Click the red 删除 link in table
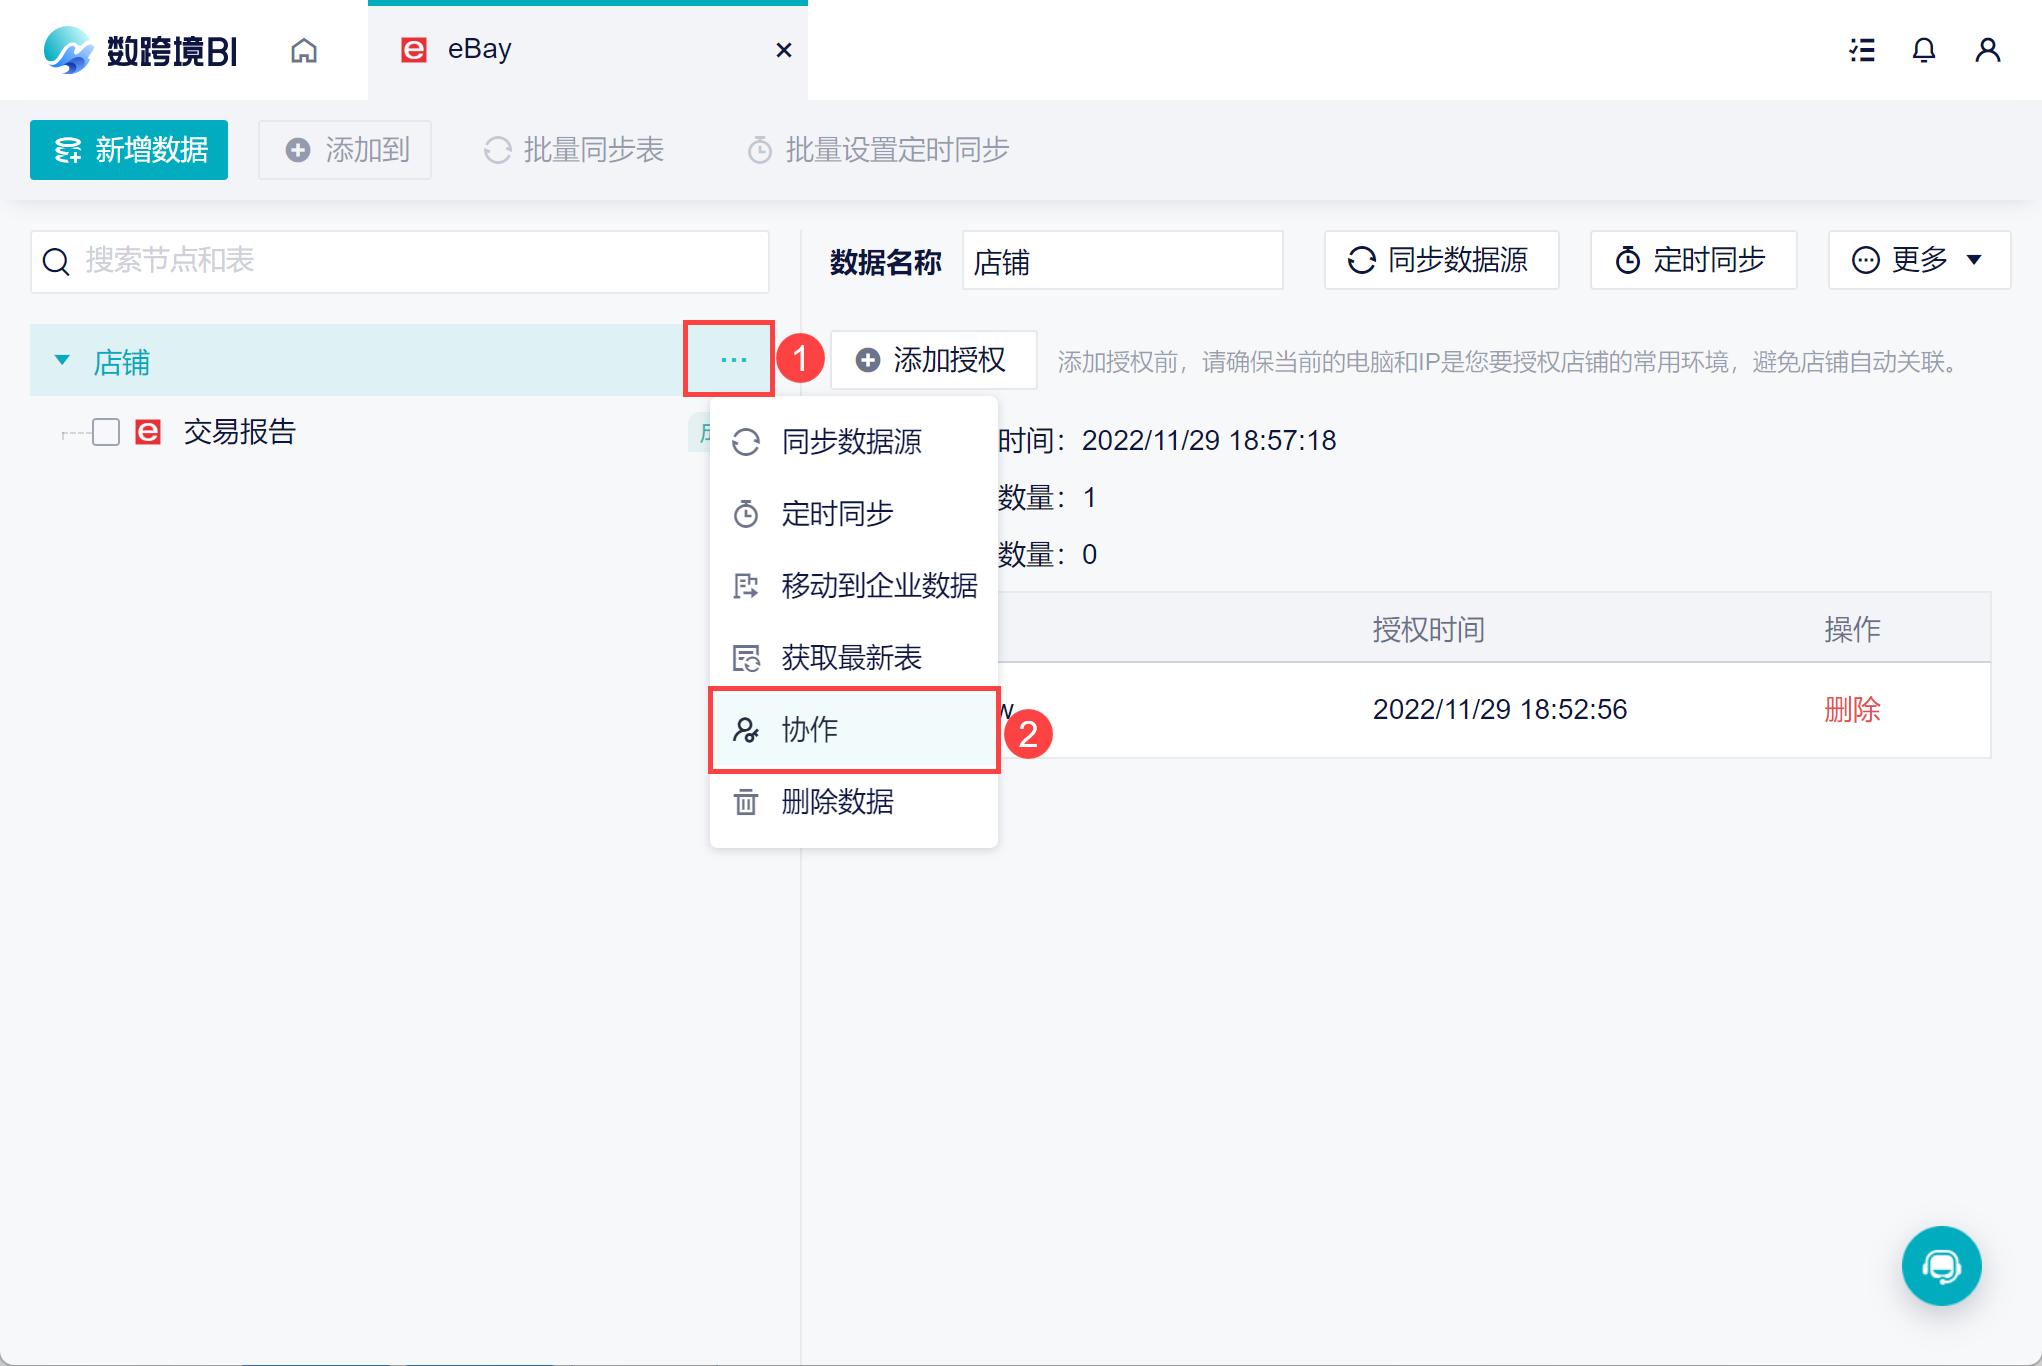Image resolution: width=2042 pixels, height=1366 pixels. (x=1851, y=710)
